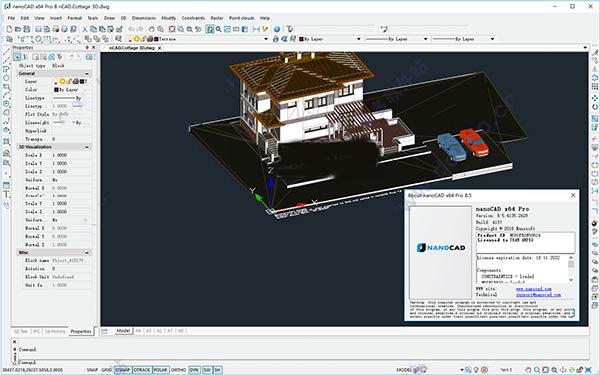
Task: Click the Zoom window red-frame icon
Action: [x=172, y=29]
